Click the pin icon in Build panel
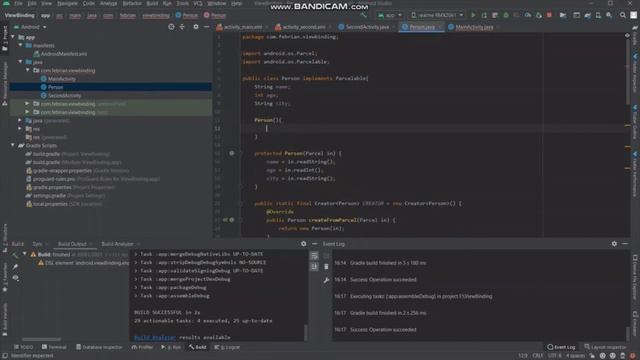Viewport: 640px width, 360px height. pos(16,267)
